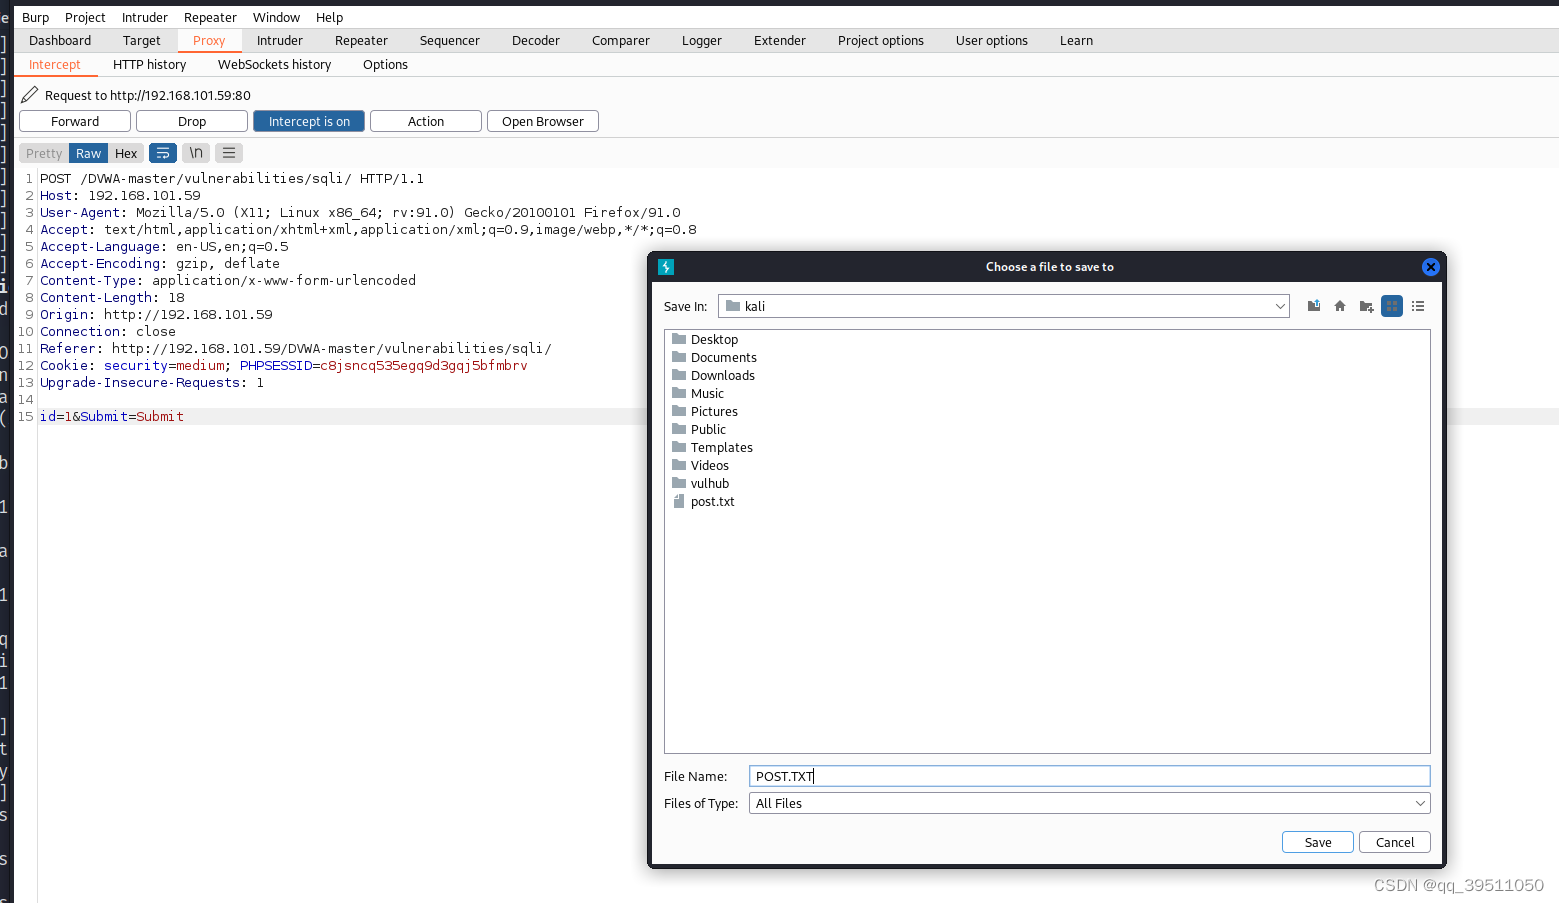
Task: Open the HTTP history sub-tab
Action: pos(150,64)
